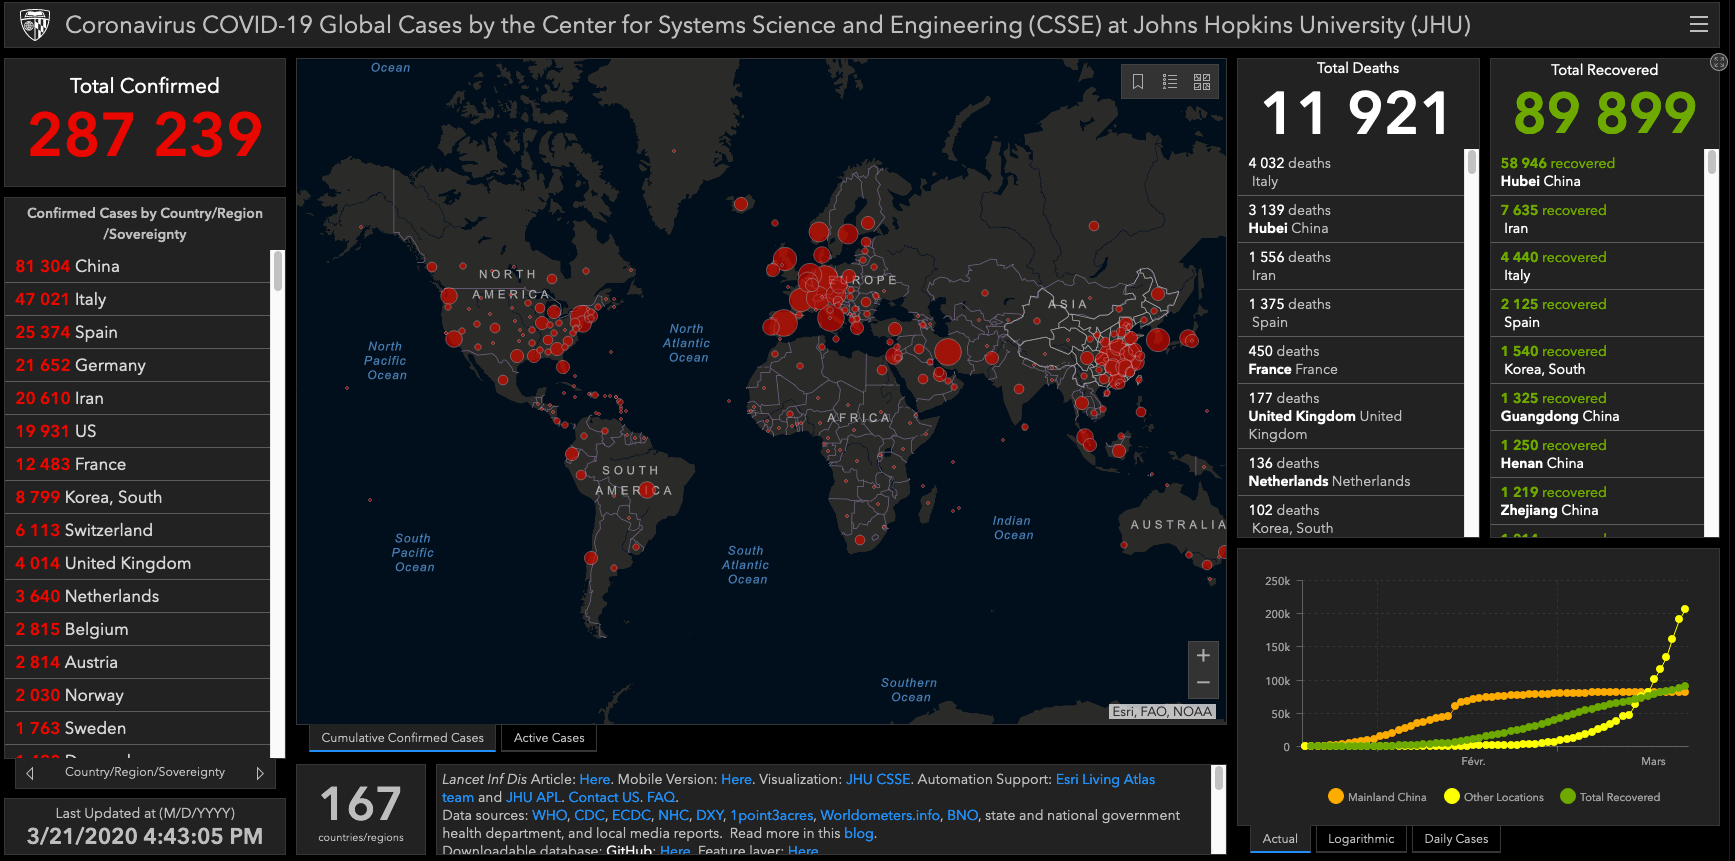Viewport: 1735px width, 861px height.
Task: Select China in confirmed cases list
Action: tap(138, 266)
